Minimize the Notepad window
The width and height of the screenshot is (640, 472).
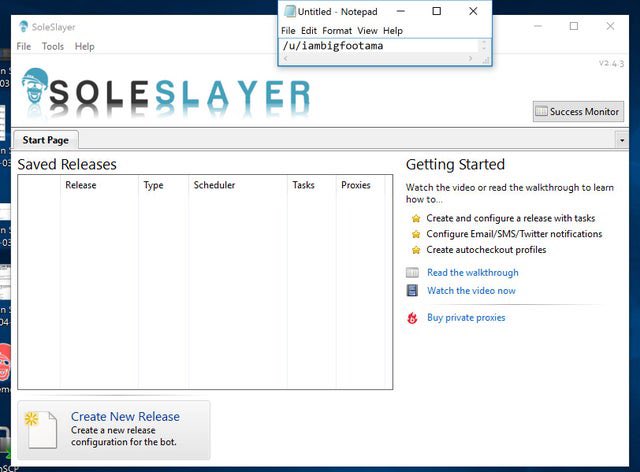point(401,11)
